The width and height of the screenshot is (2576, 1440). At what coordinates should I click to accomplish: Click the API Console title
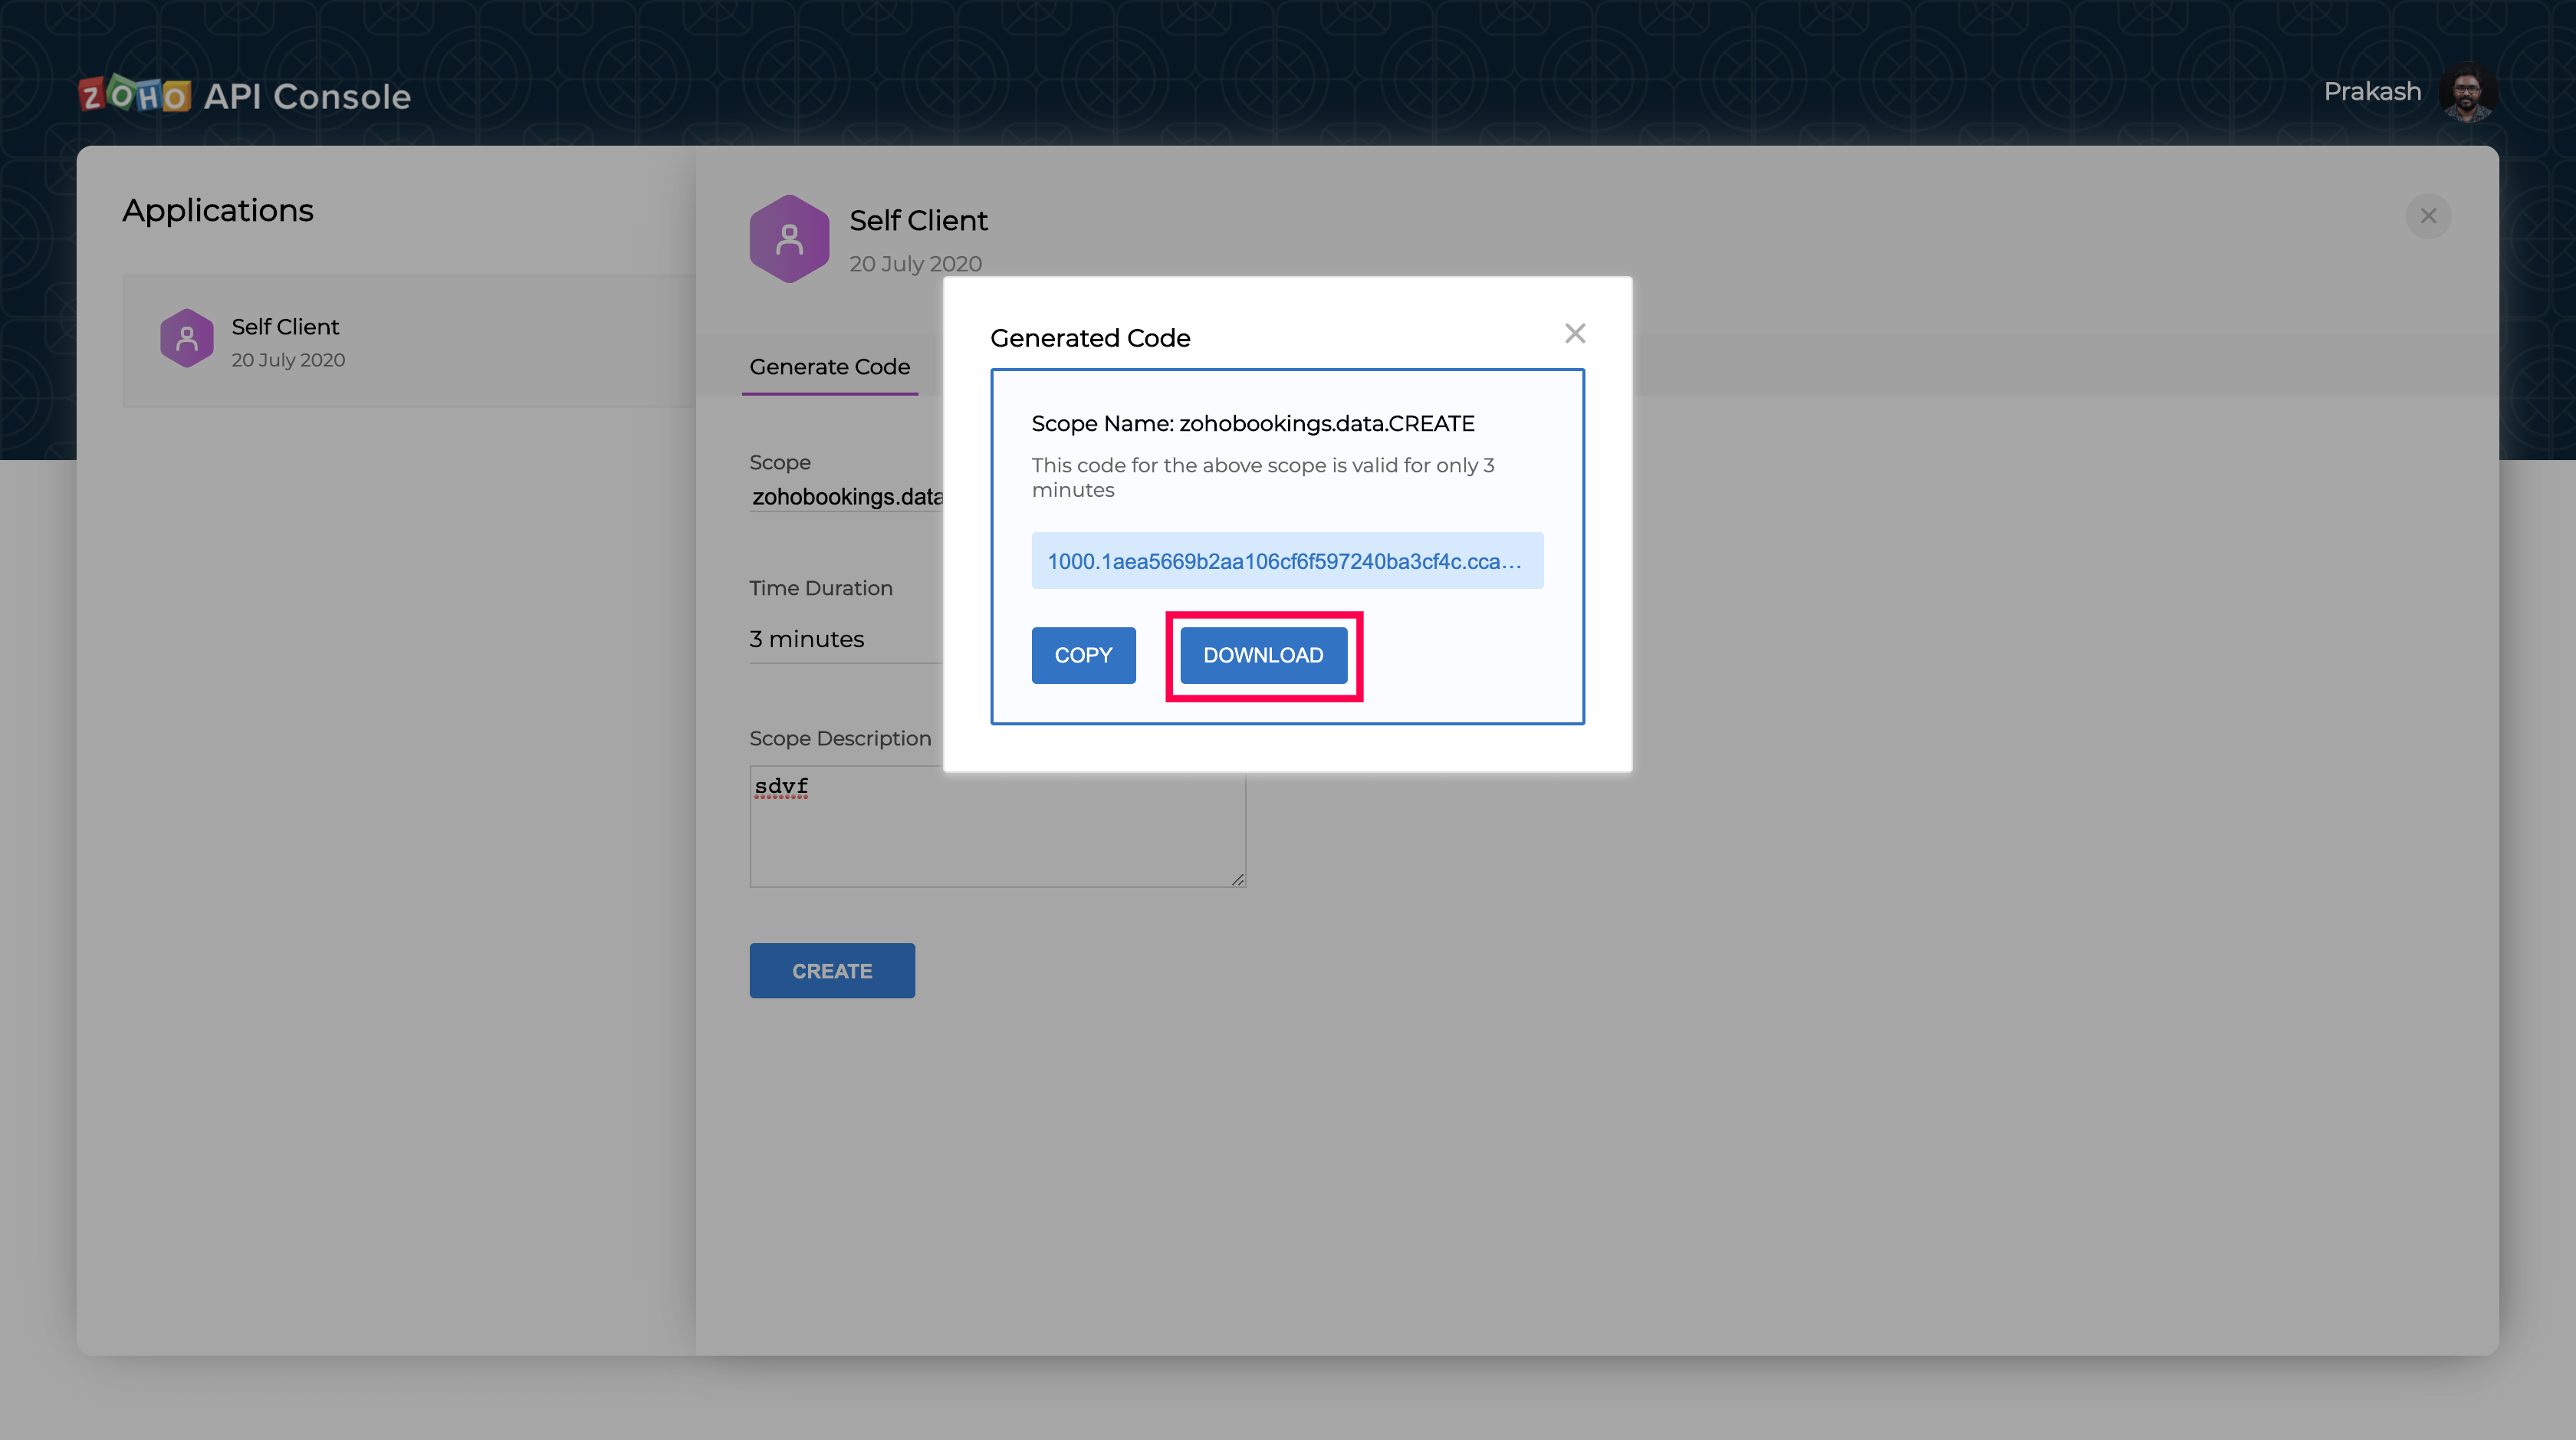[x=307, y=97]
